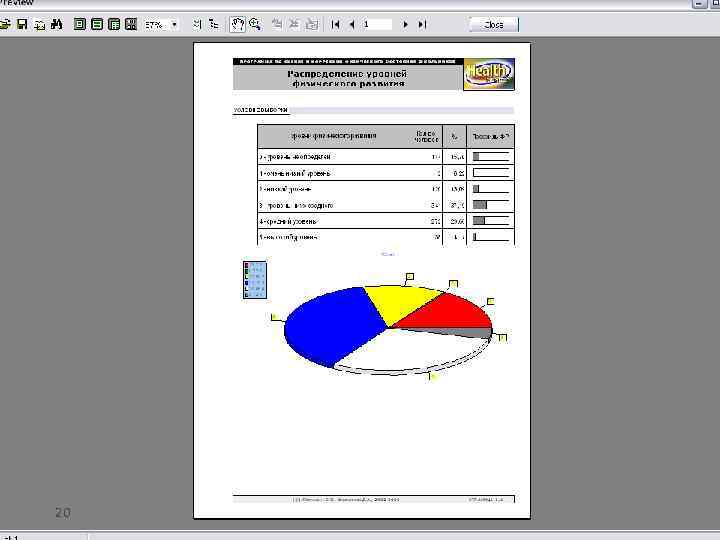Click the page number field
The image size is (720, 540).
pyautogui.click(x=377, y=24)
